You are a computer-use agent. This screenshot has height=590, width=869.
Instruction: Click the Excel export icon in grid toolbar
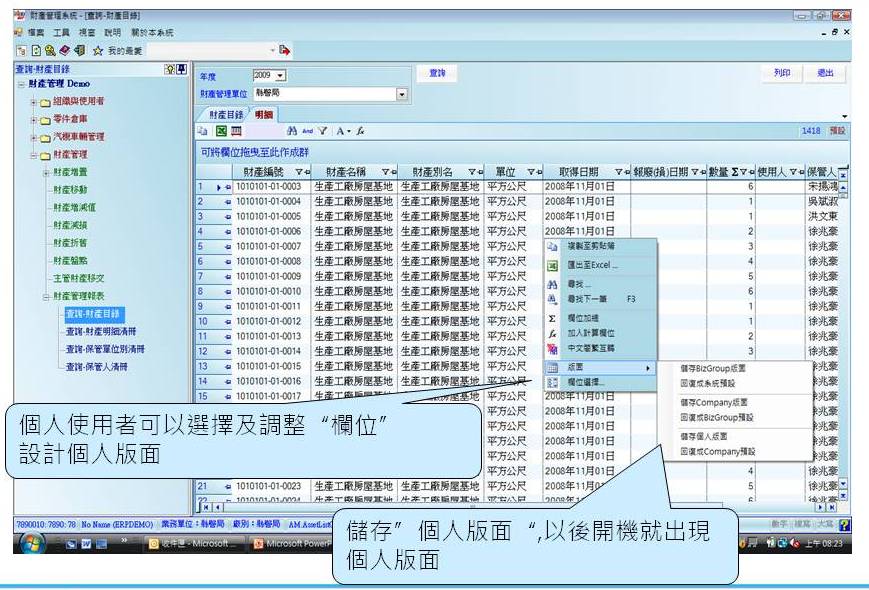coord(218,131)
